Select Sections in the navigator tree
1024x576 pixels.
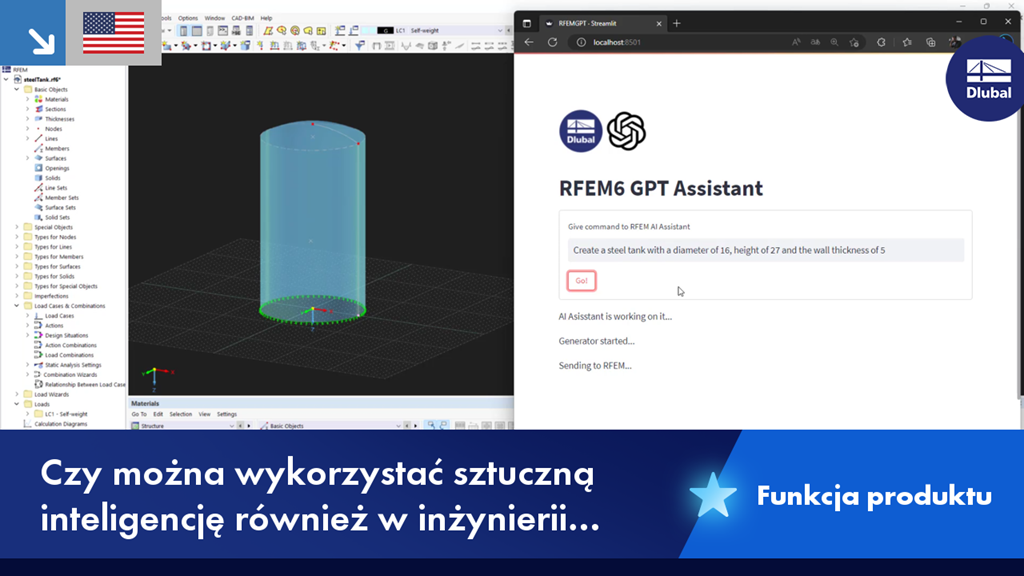click(x=55, y=109)
